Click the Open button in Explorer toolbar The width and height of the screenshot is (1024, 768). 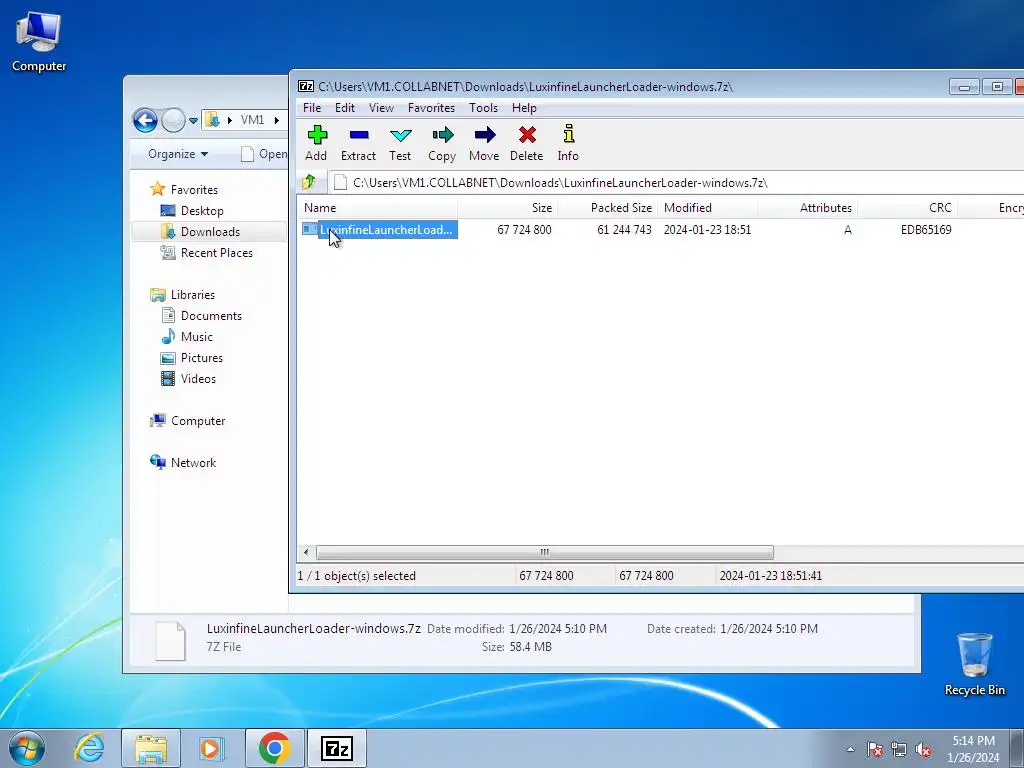point(264,154)
